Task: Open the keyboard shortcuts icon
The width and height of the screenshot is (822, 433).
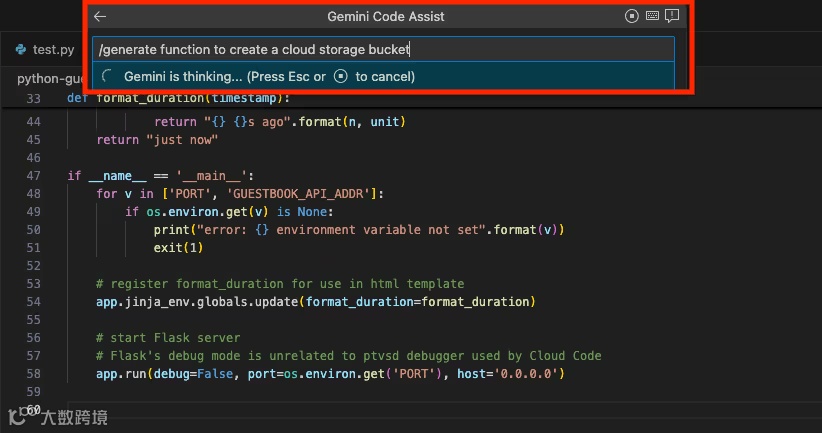Action: coord(652,16)
